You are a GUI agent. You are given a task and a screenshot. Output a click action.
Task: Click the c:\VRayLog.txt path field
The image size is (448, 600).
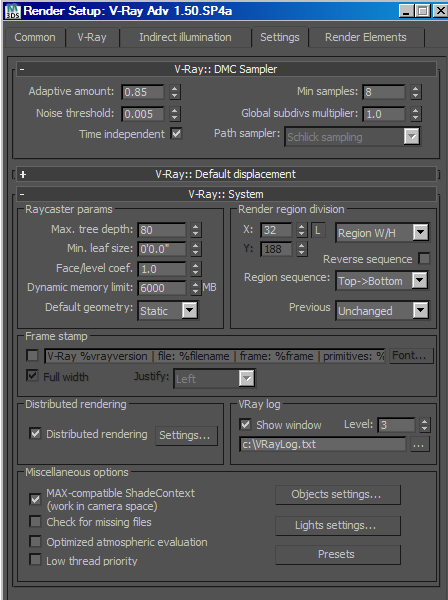tap(323, 444)
